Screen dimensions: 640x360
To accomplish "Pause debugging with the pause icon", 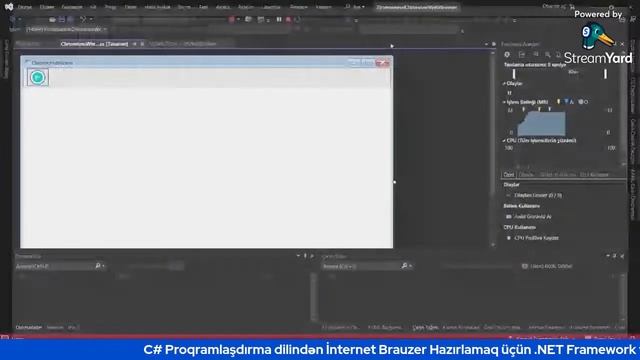I will point(279,19).
